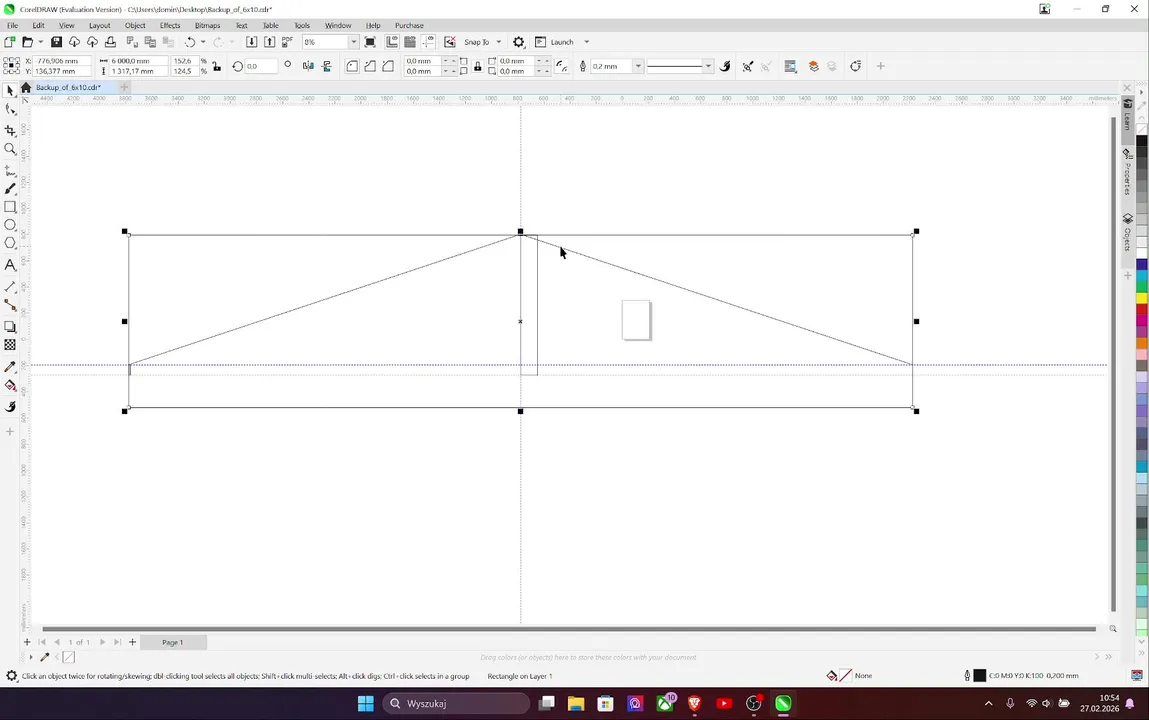Image resolution: width=1149 pixels, height=720 pixels.
Task: Open the Effects menu
Action: coord(170,25)
